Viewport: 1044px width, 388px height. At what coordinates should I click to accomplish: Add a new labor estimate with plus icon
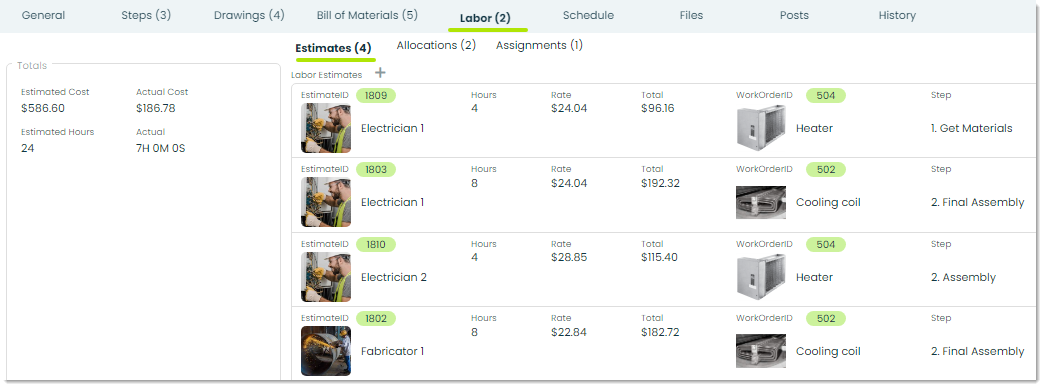(380, 73)
